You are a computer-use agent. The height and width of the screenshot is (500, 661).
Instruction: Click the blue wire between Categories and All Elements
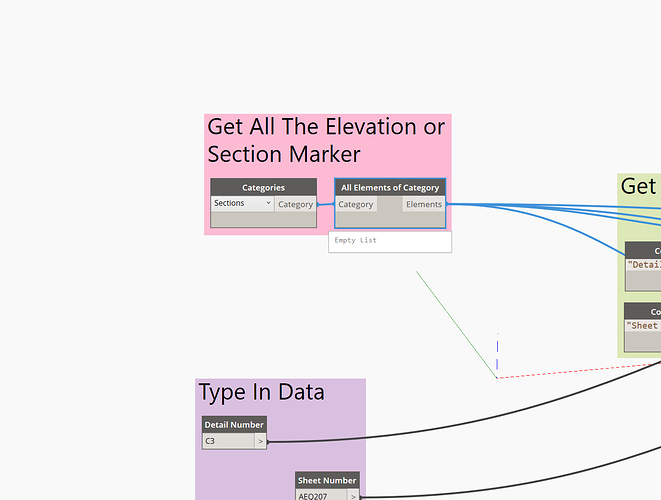click(x=326, y=204)
